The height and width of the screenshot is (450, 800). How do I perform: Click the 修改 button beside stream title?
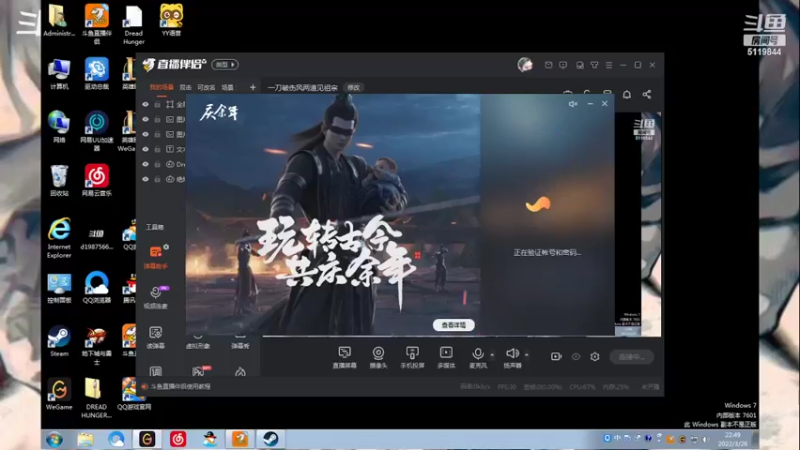coord(353,87)
